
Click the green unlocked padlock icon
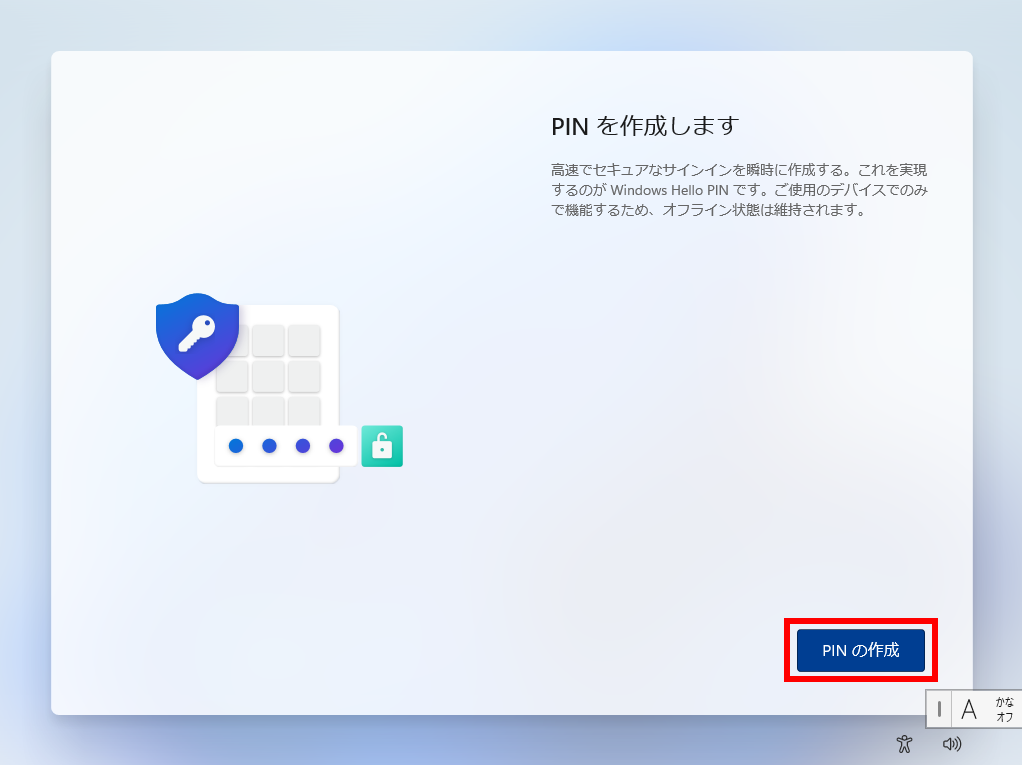(x=382, y=446)
